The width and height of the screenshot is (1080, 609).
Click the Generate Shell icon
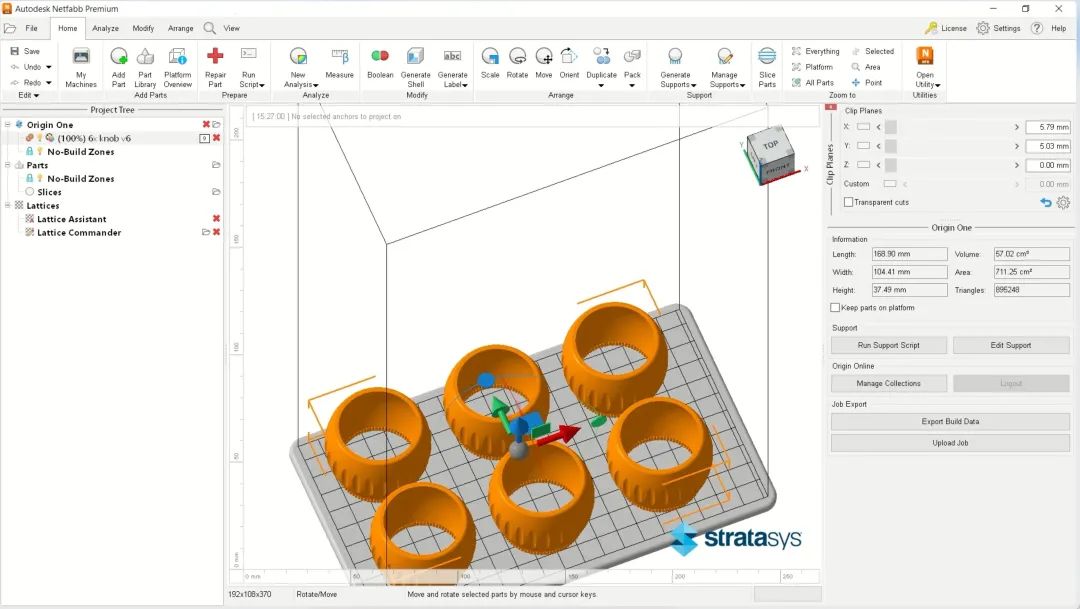pos(415,58)
